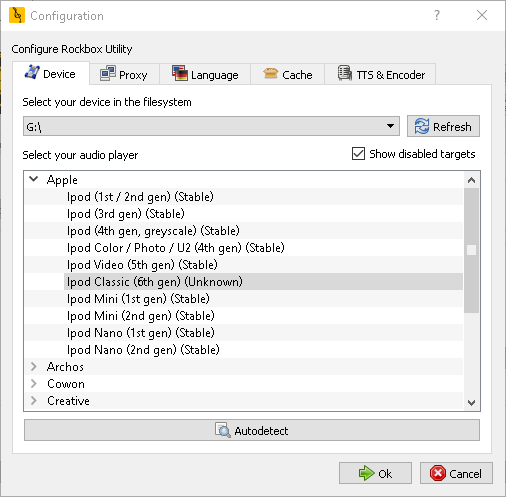Confirm settings with the Ok button
Screen dimensions: 506x497
coord(375,473)
